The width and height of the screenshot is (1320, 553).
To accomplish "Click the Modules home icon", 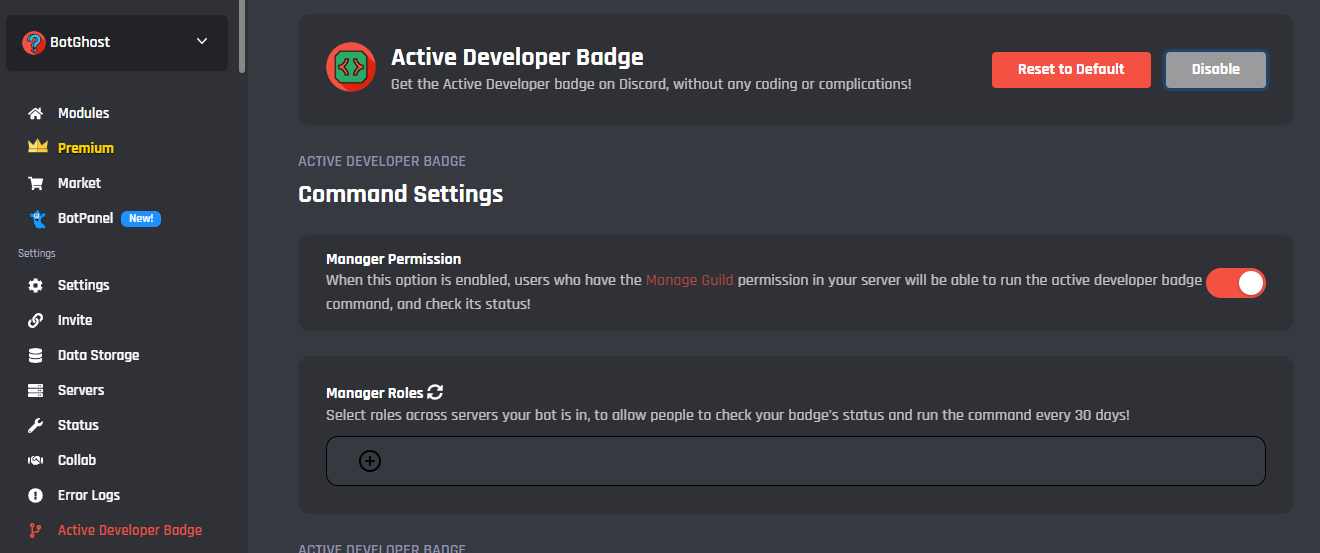I will (36, 113).
